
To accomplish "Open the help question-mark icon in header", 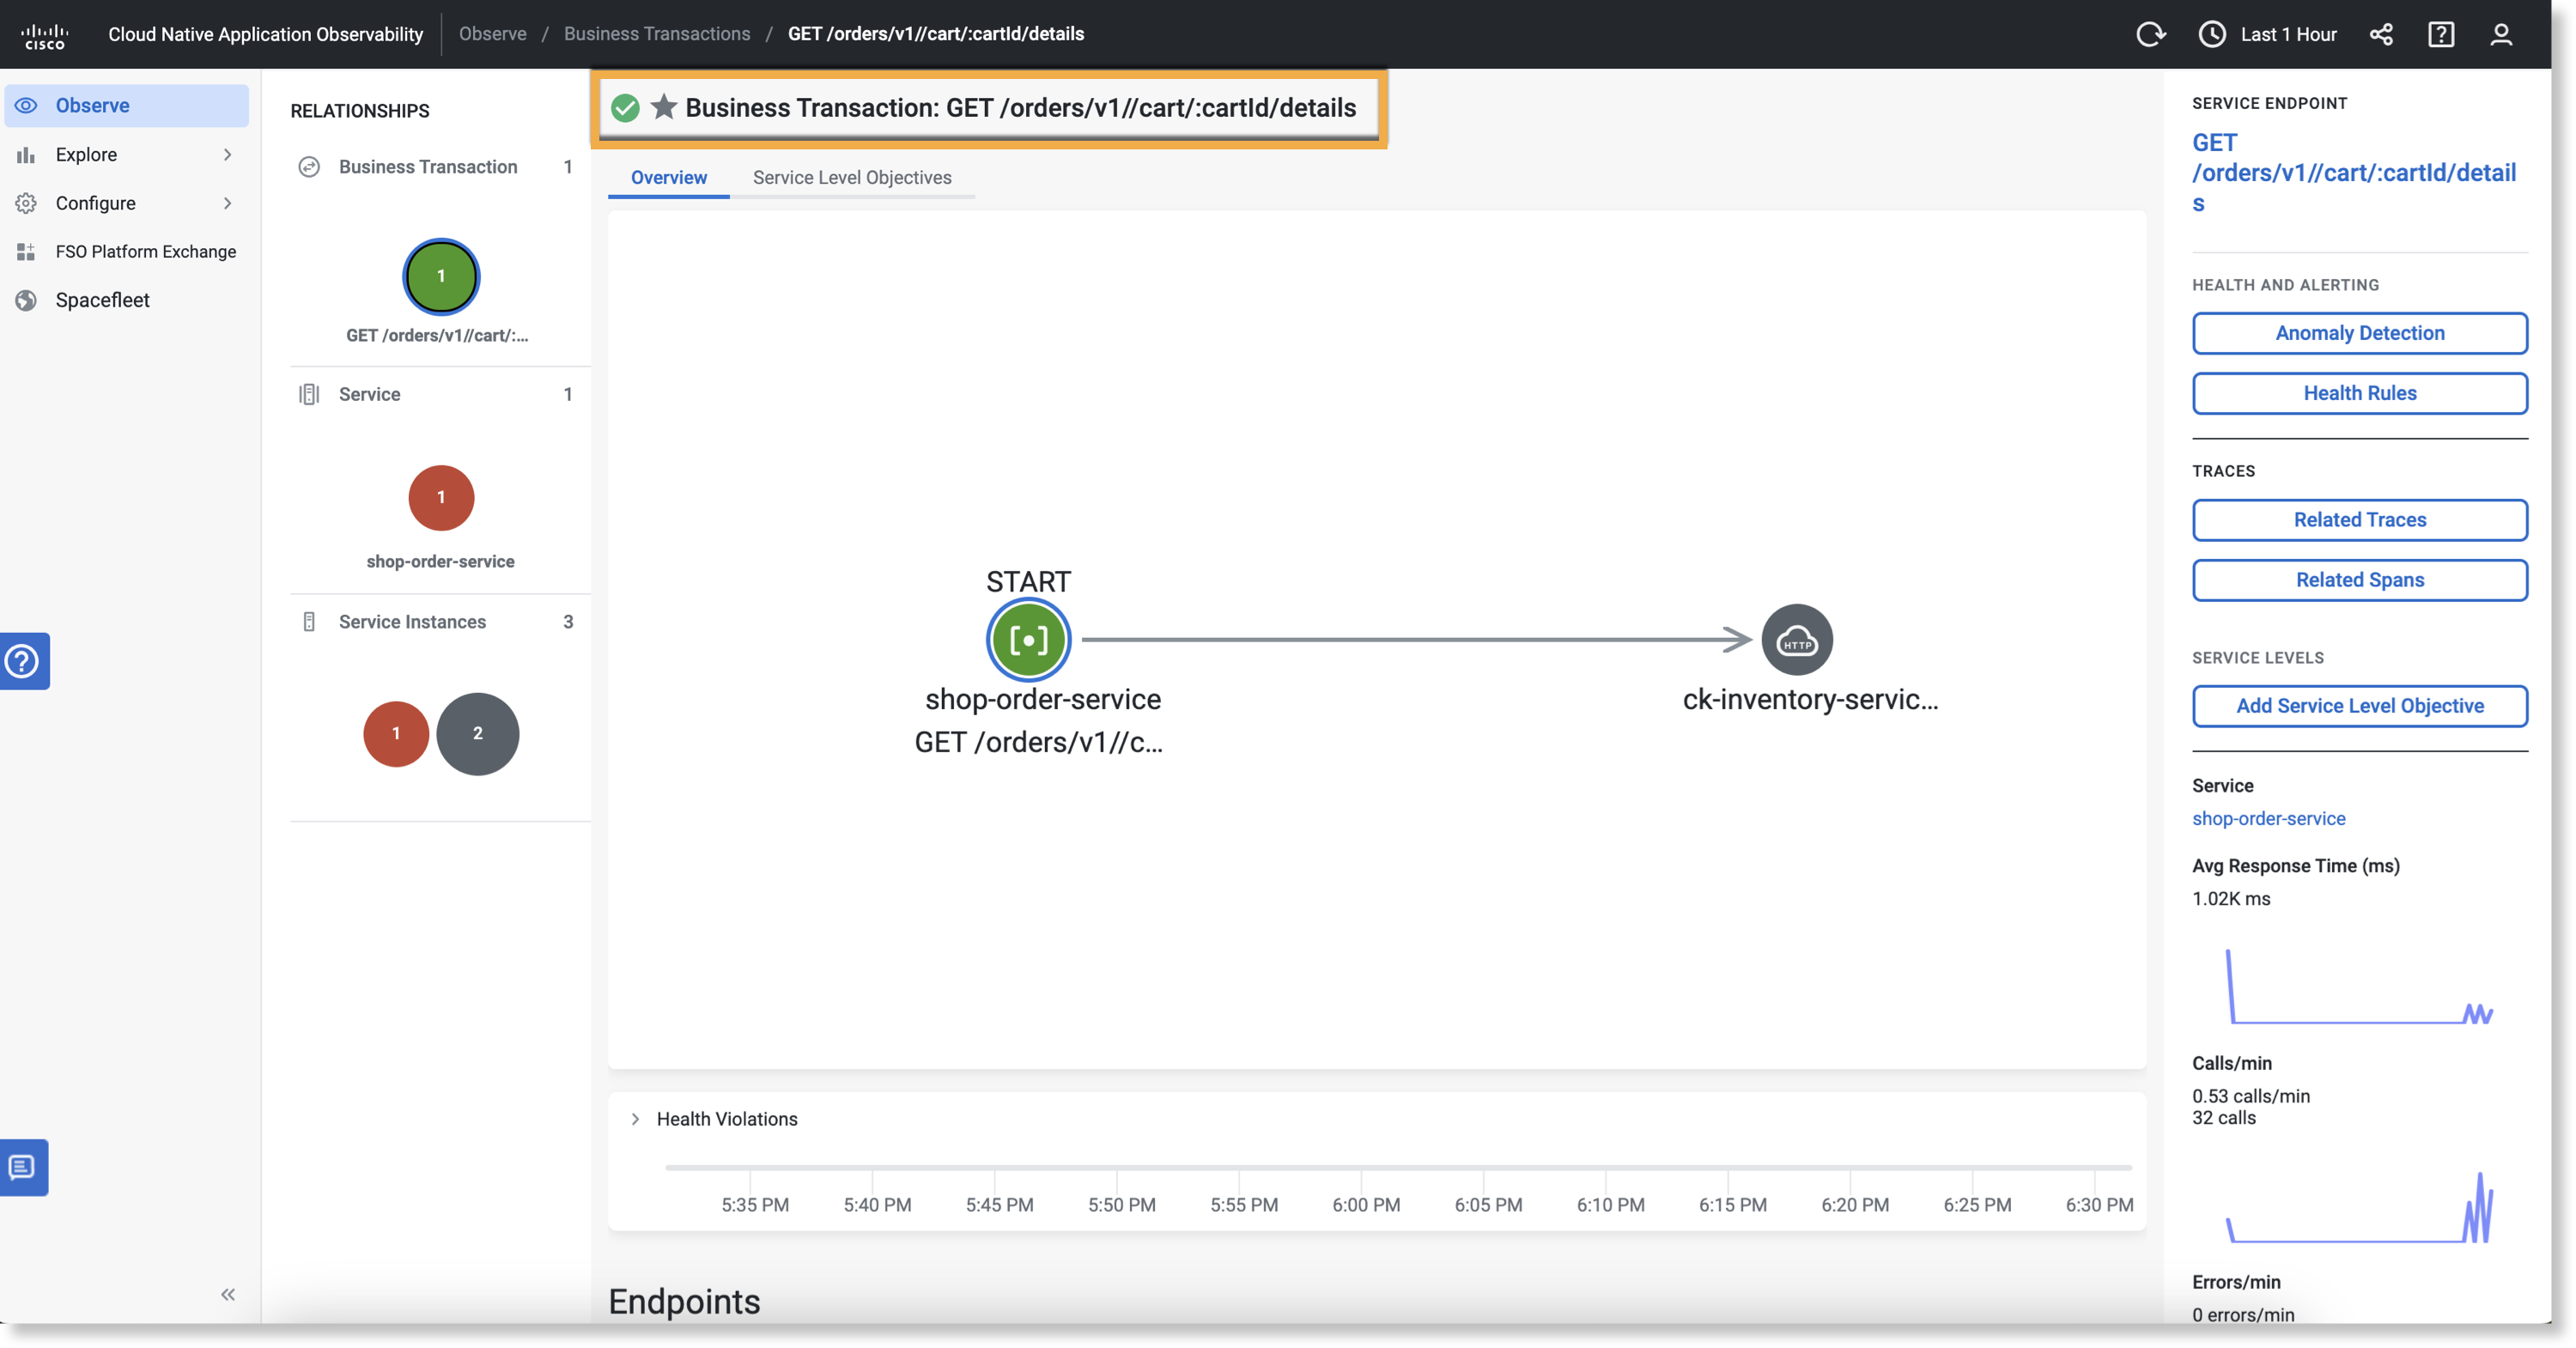I will coord(2441,35).
